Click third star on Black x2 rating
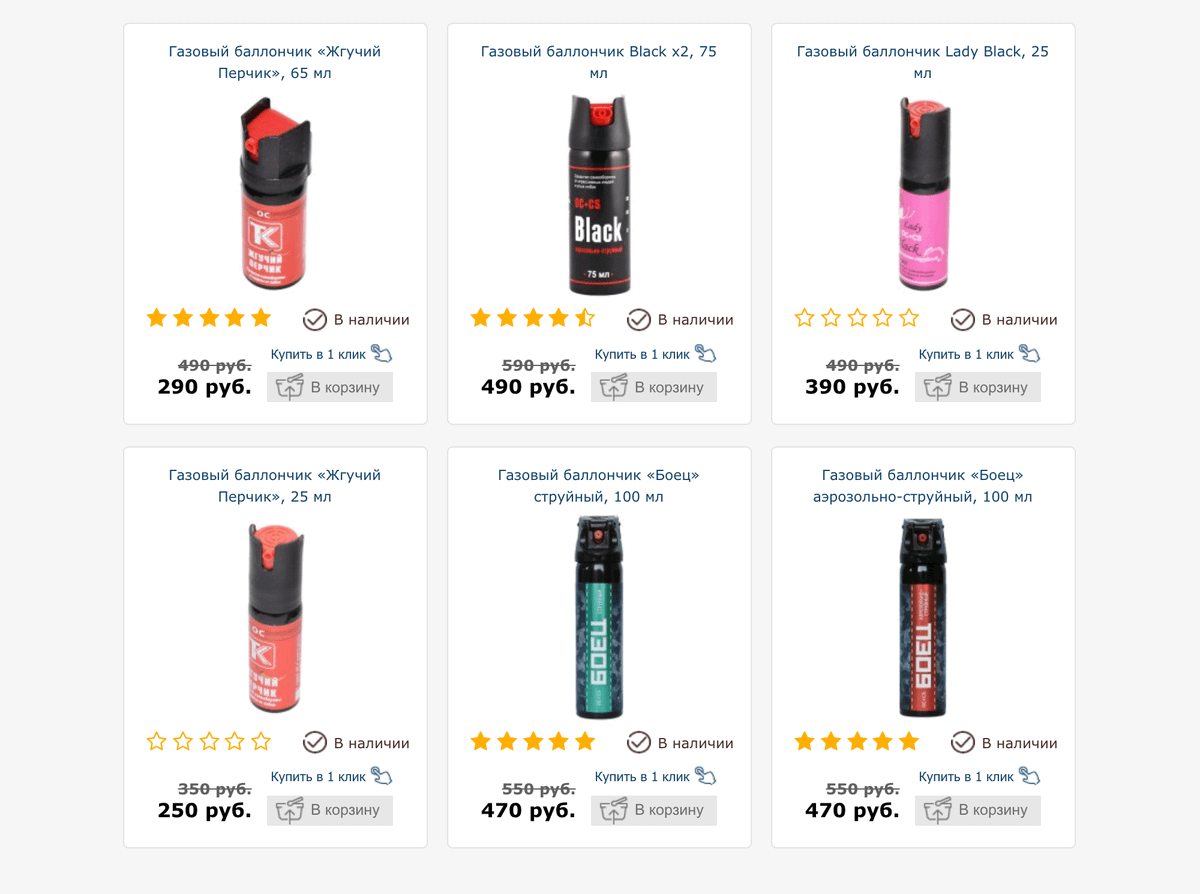Image resolution: width=1200 pixels, height=894 pixels. tap(533, 318)
